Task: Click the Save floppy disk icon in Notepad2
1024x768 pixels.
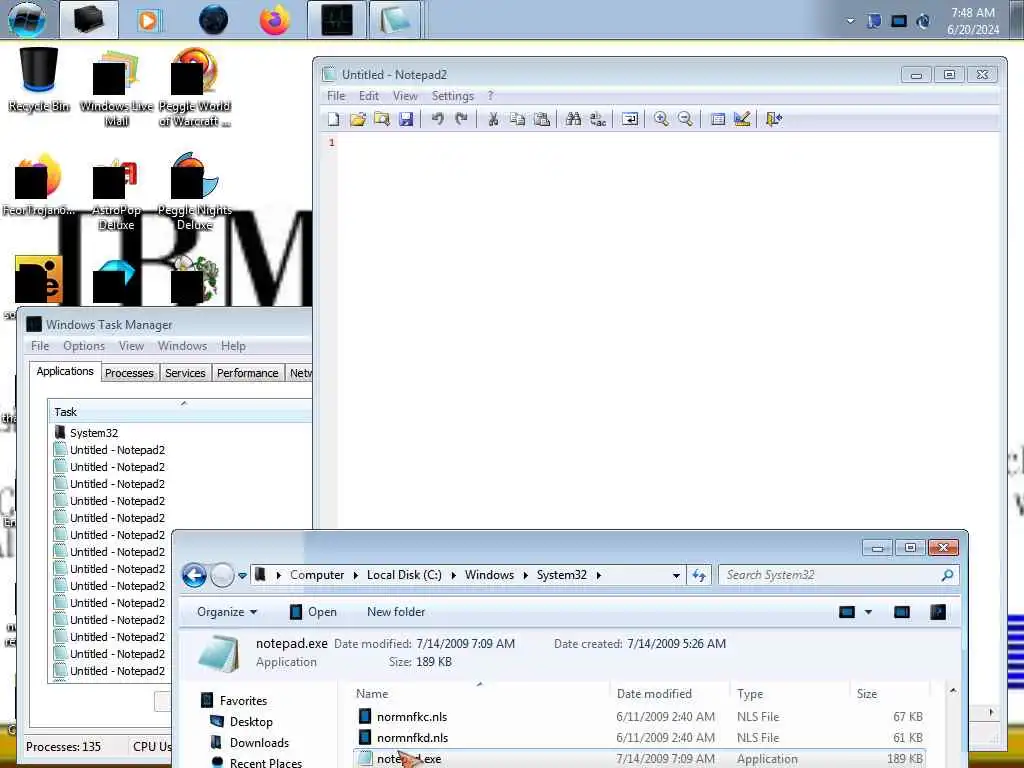Action: [406, 119]
